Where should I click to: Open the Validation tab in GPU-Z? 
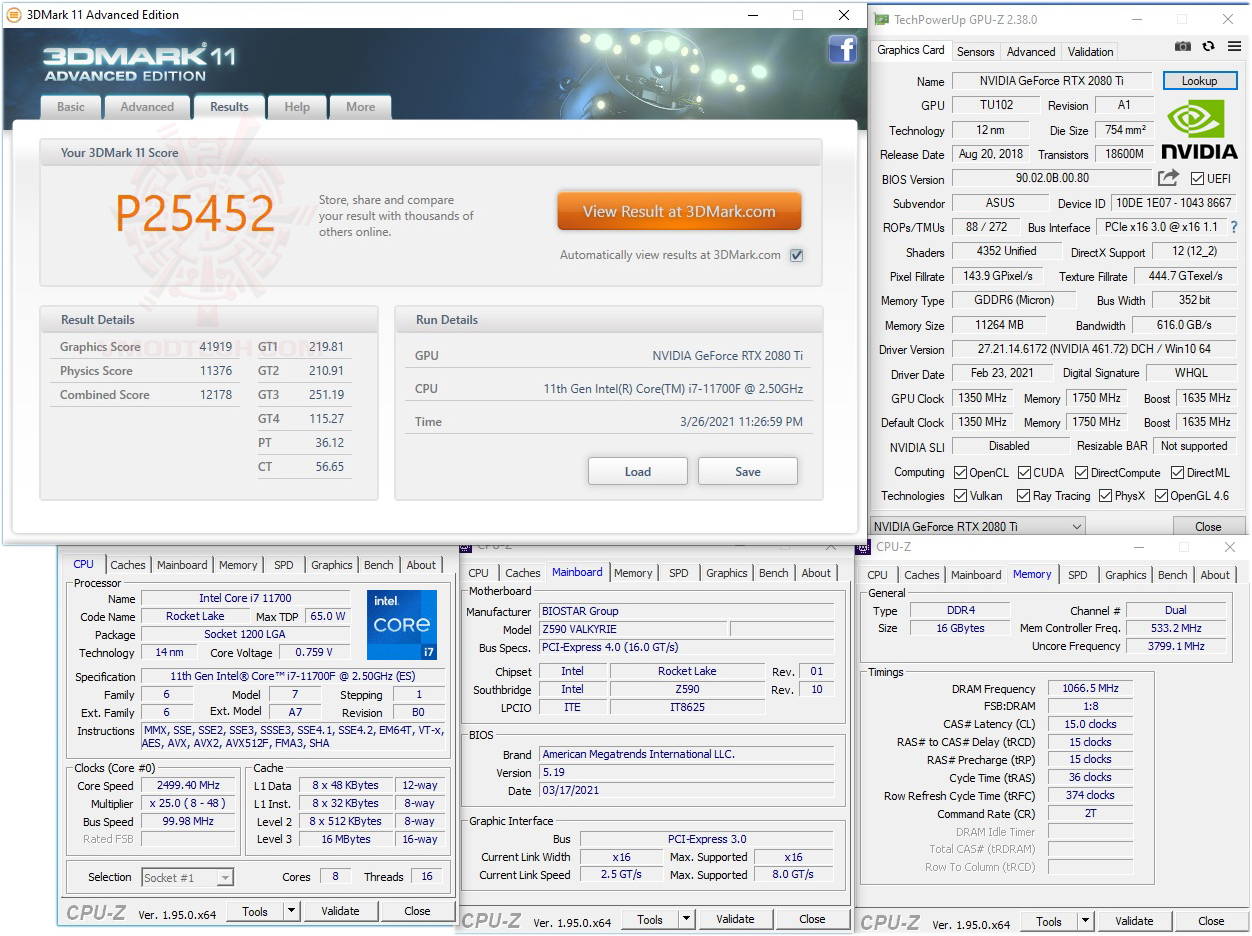coord(1090,52)
